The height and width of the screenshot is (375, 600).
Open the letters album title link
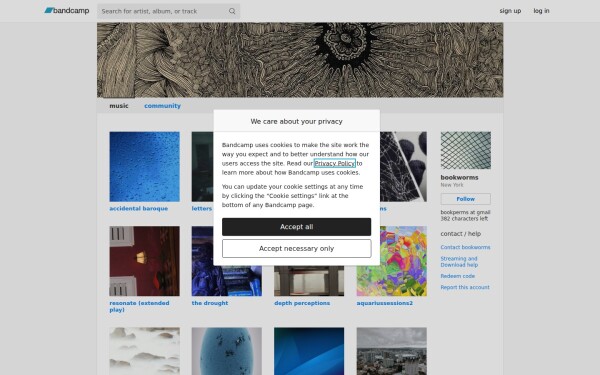[202, 209]
